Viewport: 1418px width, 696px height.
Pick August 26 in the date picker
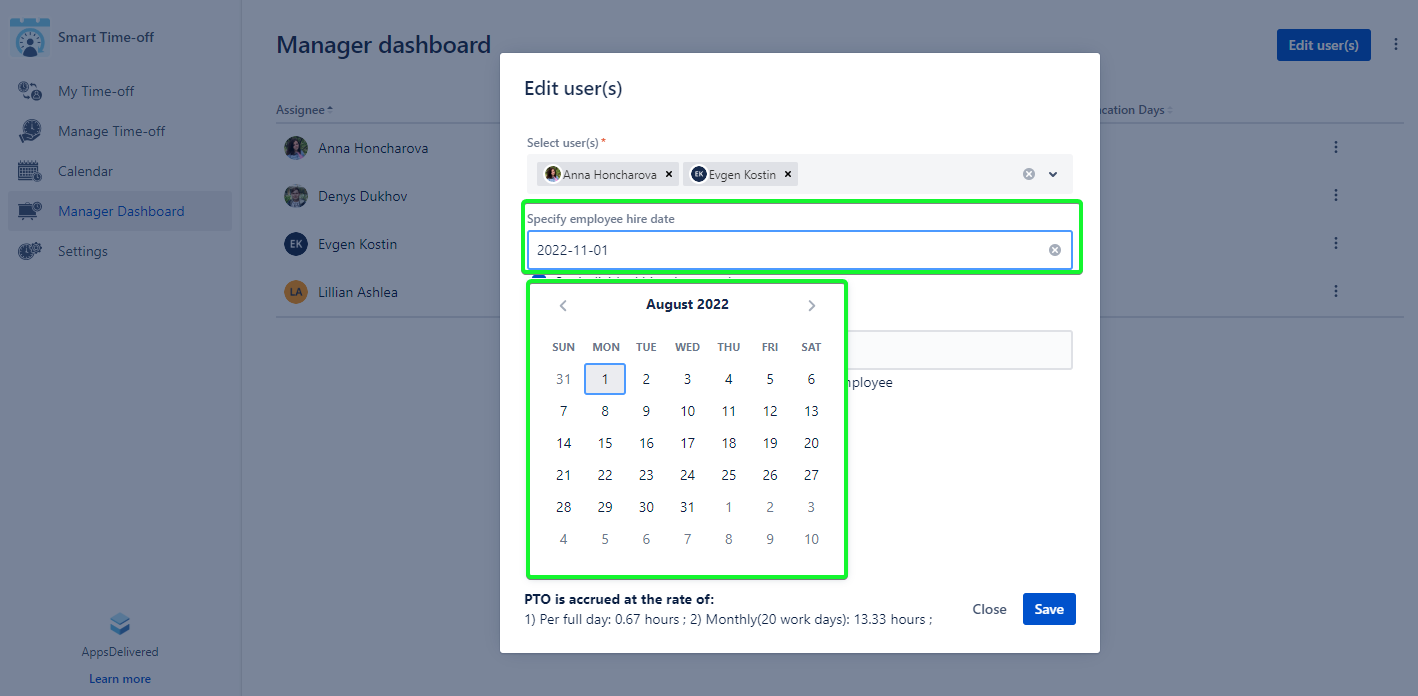click(x=770, y=475)
